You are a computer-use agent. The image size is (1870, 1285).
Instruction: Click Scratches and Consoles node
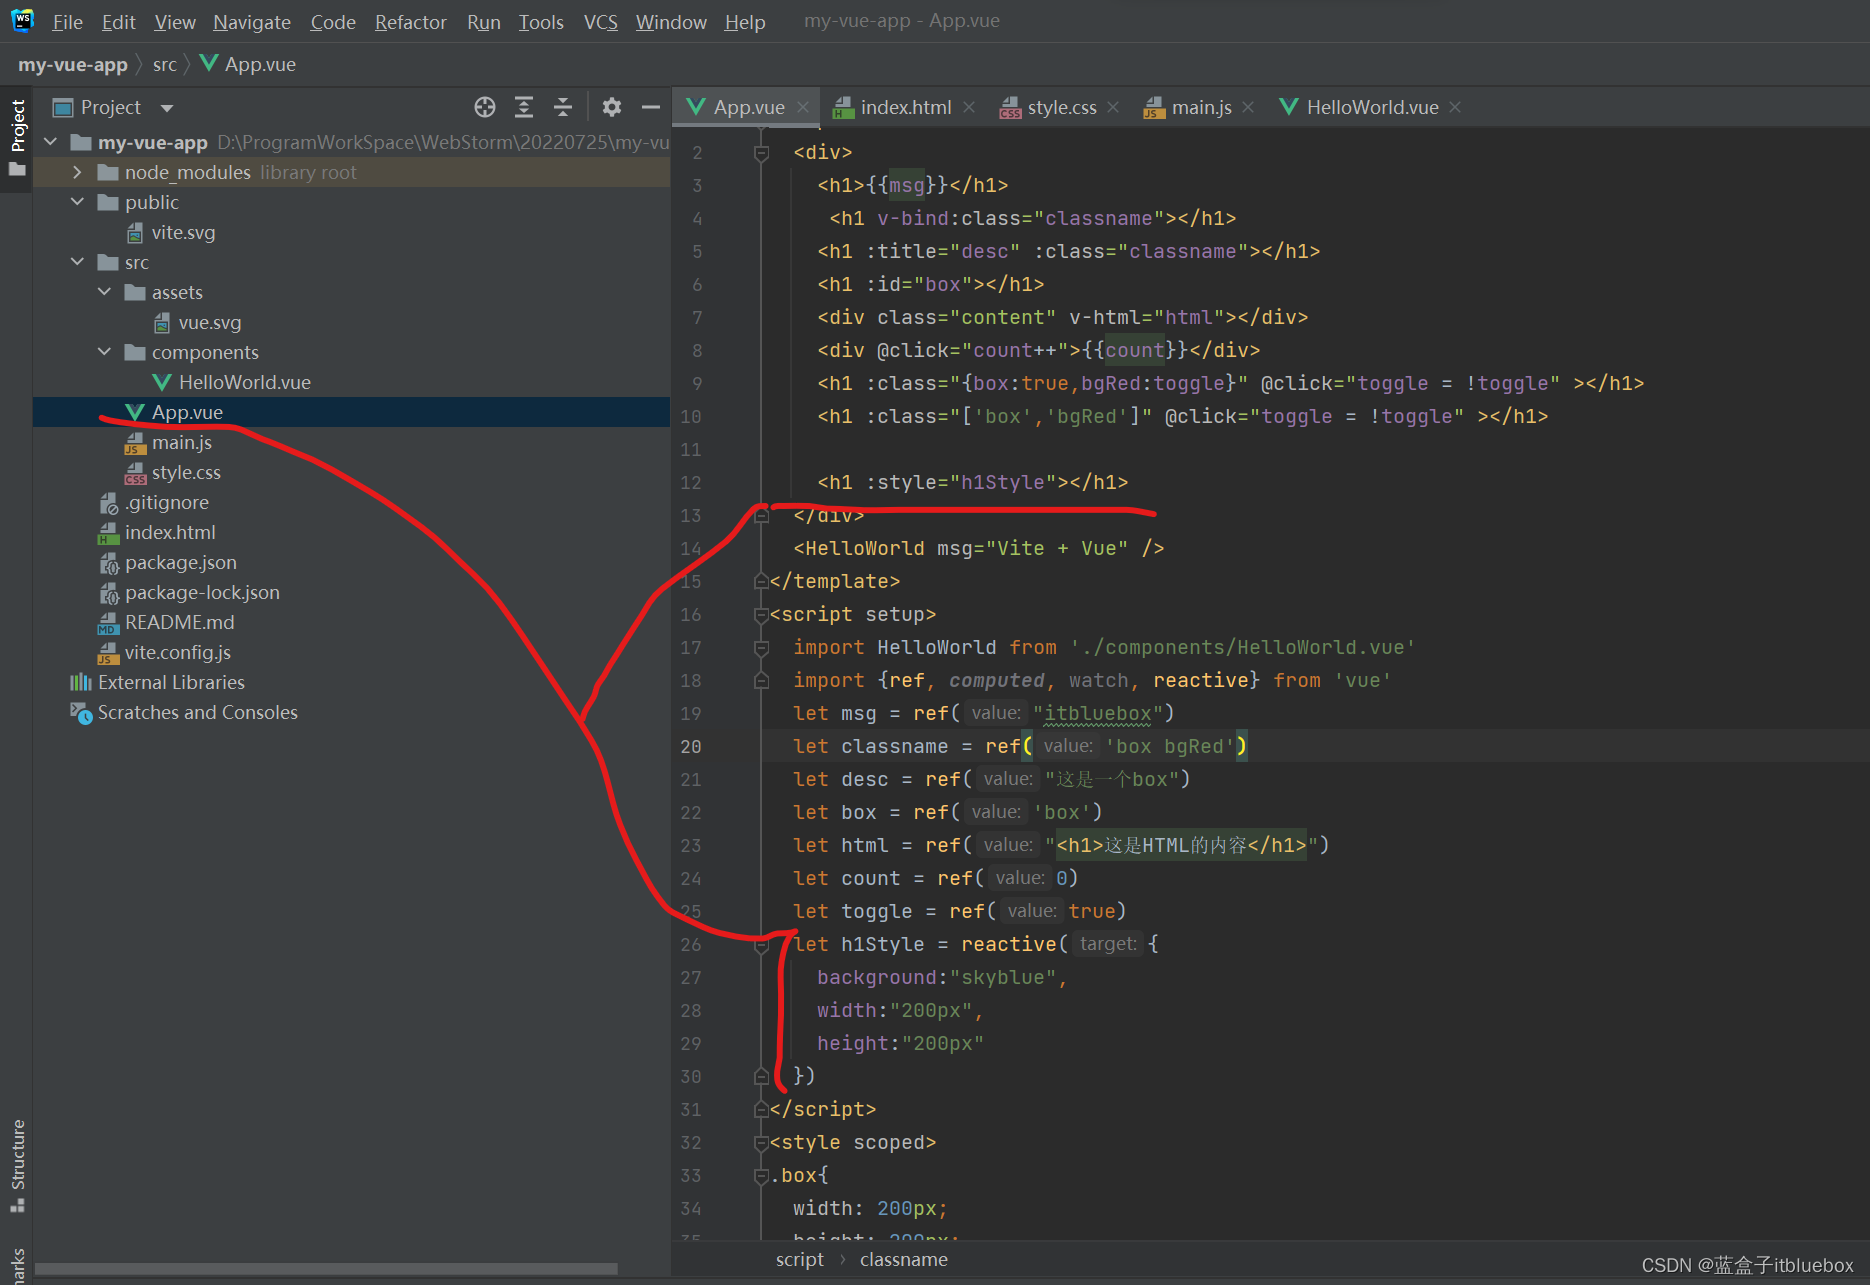point(197,712)
